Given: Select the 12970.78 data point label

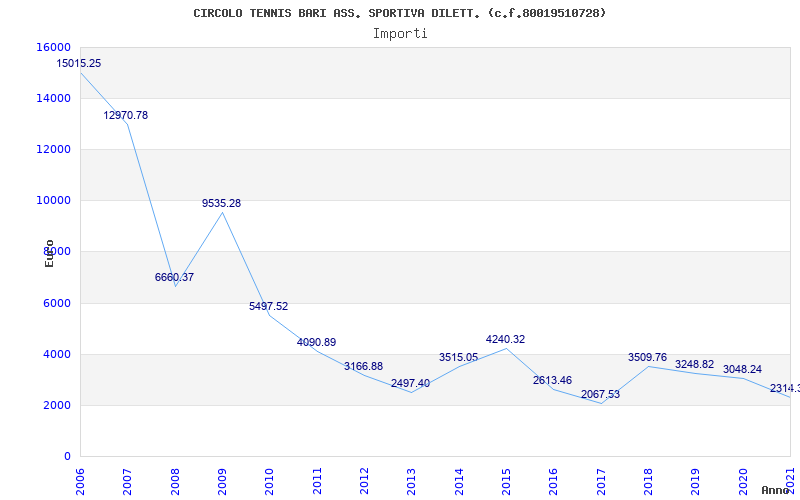Looking at the screenshot, I should point(126,115).
